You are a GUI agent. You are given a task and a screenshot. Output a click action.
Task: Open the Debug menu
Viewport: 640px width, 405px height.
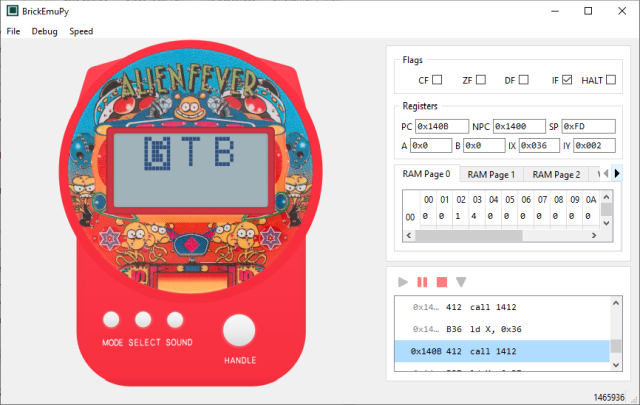44,31
